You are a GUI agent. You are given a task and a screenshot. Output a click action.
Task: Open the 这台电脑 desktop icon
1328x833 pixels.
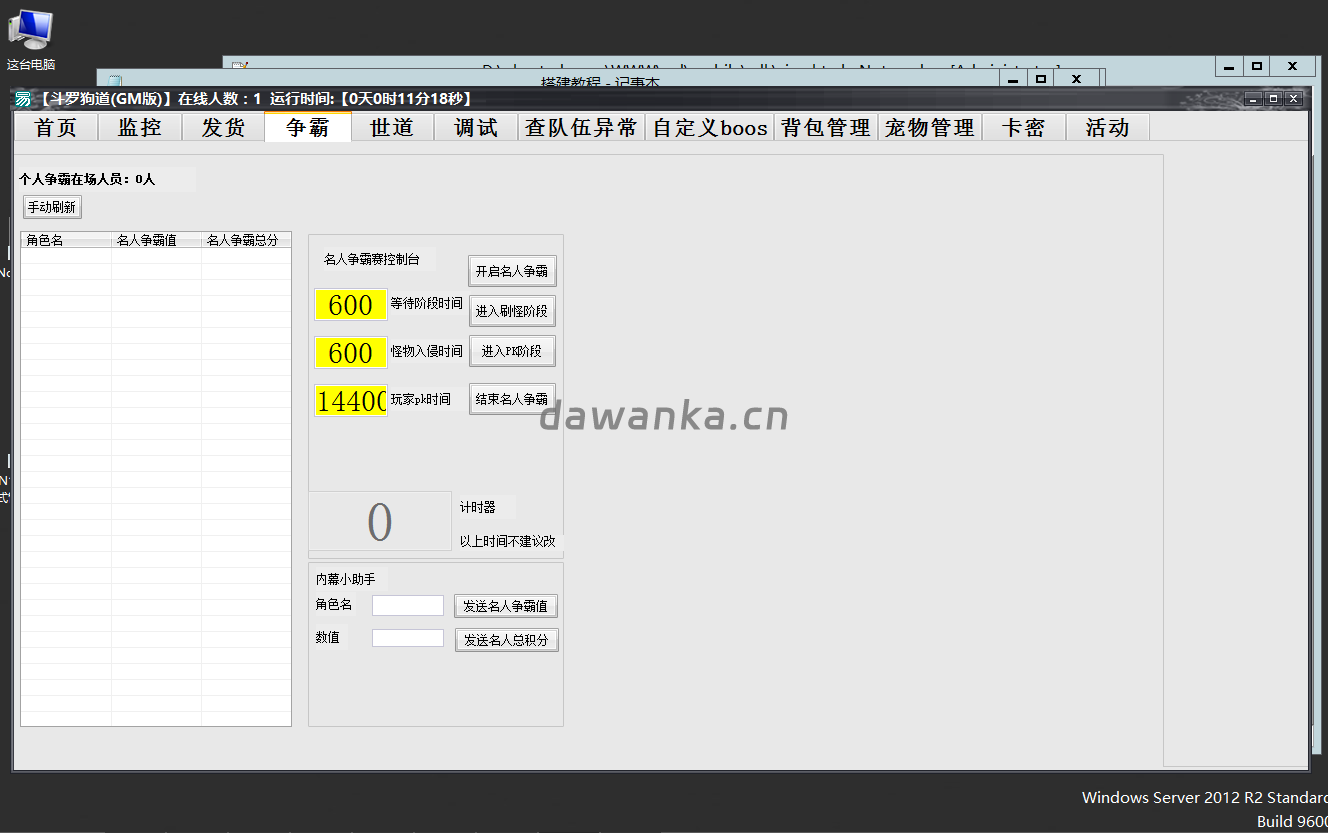(30, 30)
